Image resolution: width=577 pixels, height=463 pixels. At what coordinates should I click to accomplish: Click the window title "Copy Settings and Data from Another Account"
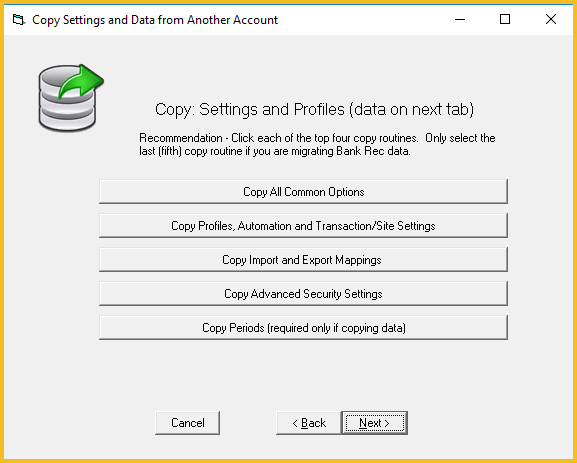click(x=155, y=20)
